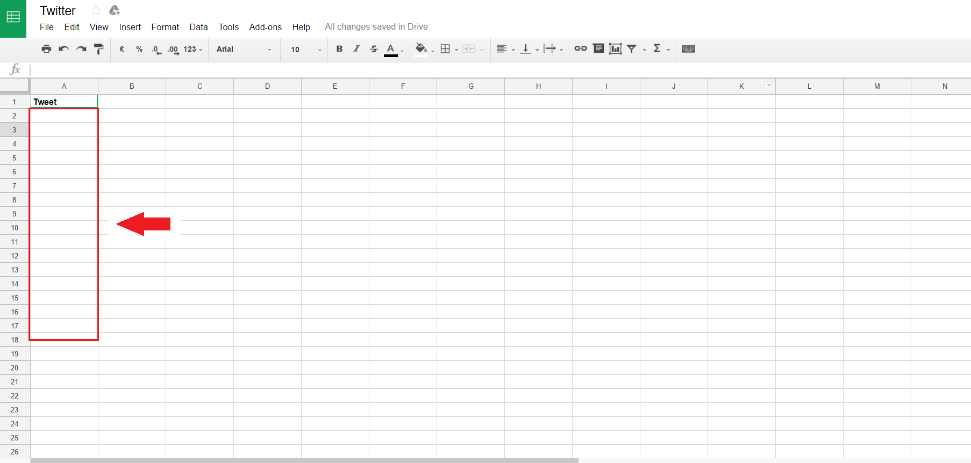Insert a link using the toolbar icon

580,48
